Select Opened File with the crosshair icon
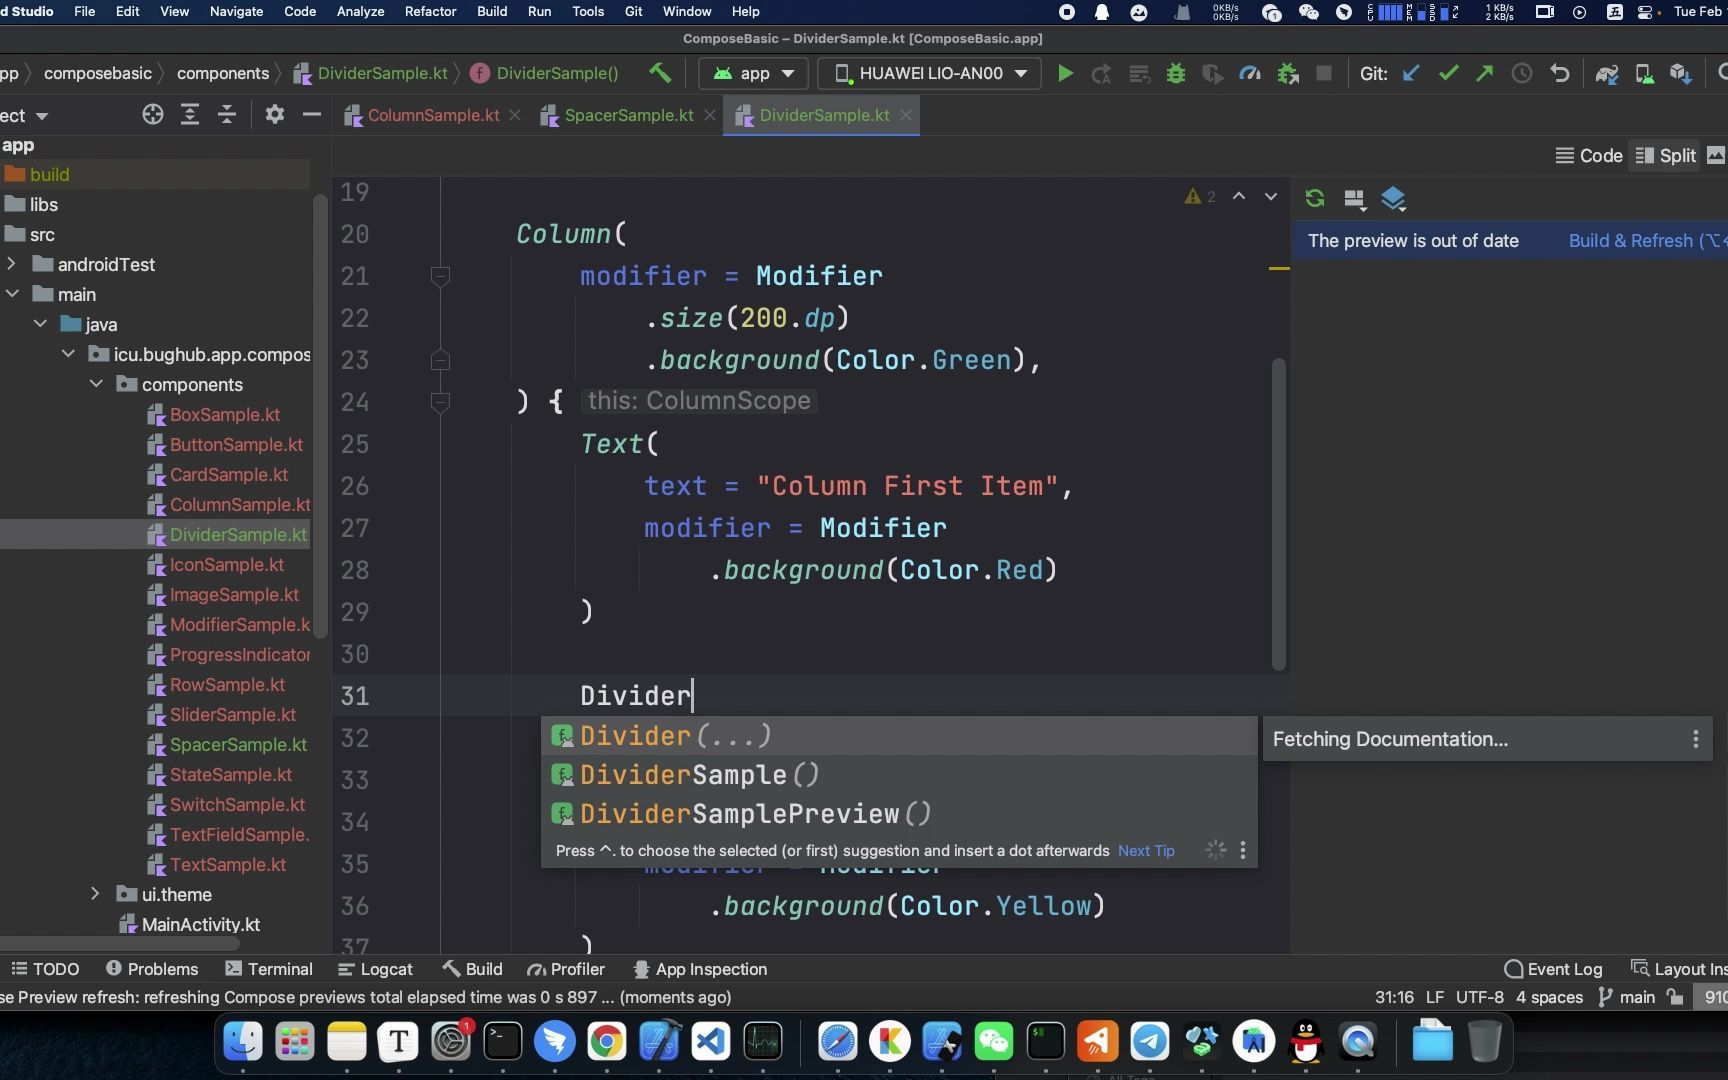 click(152, 114)
